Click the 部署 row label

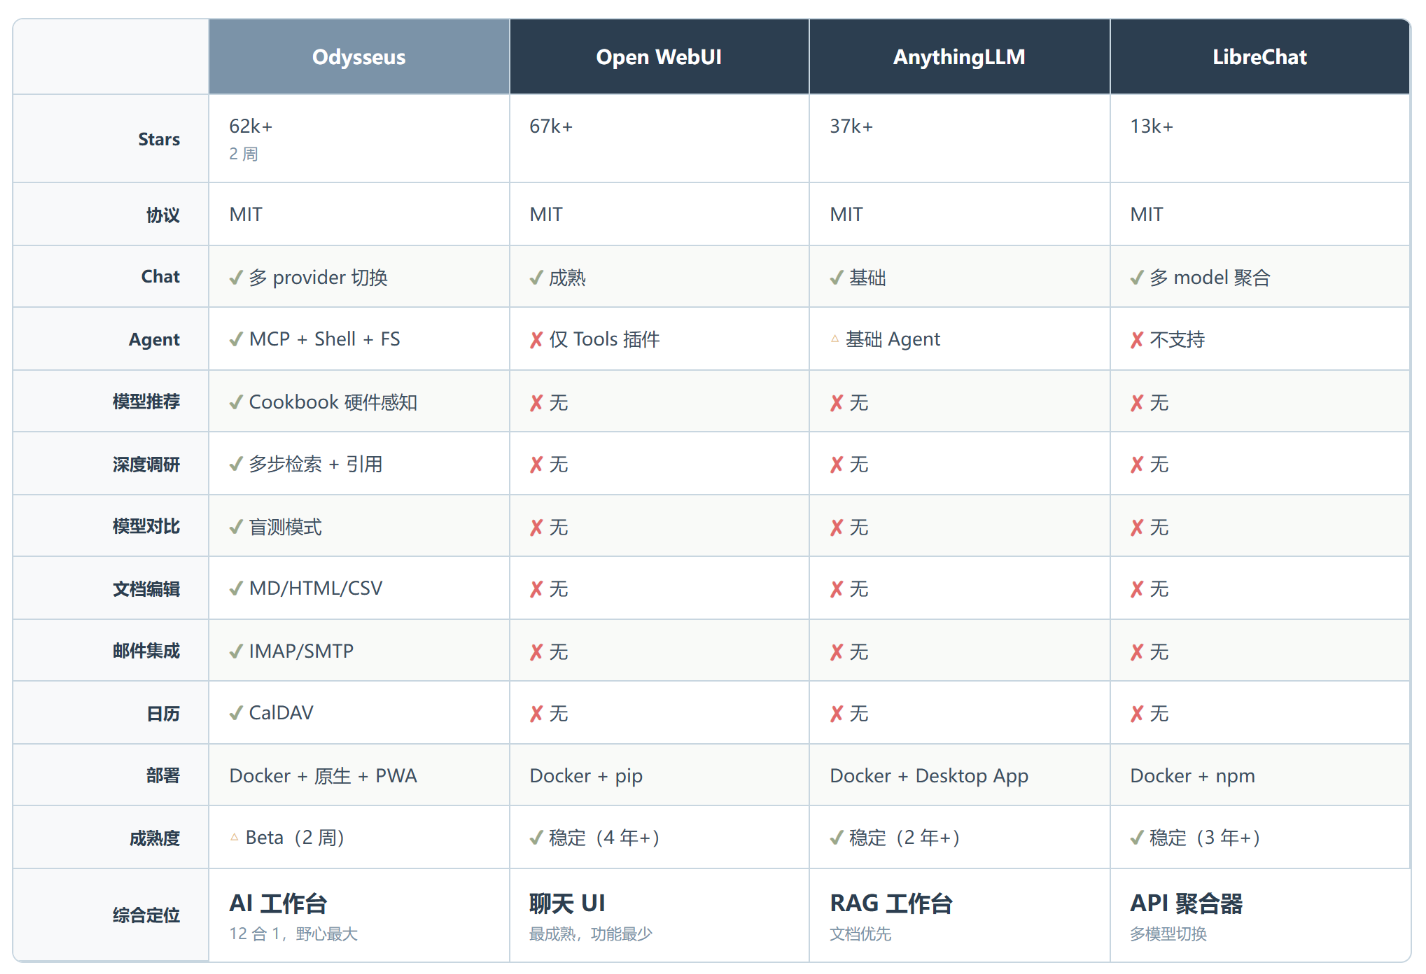point(163,776)
